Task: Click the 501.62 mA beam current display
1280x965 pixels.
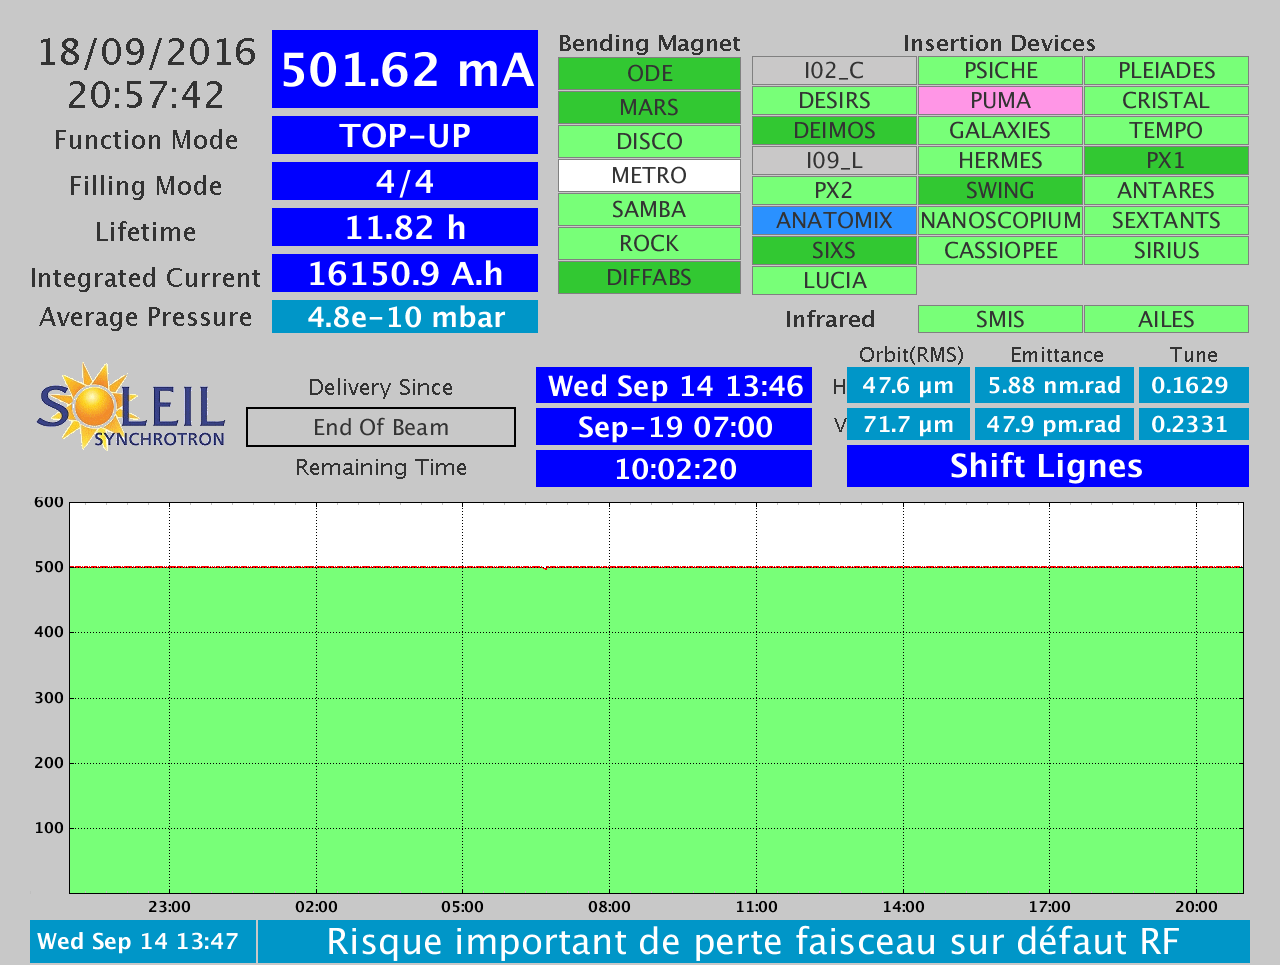Action: point(405,69)
